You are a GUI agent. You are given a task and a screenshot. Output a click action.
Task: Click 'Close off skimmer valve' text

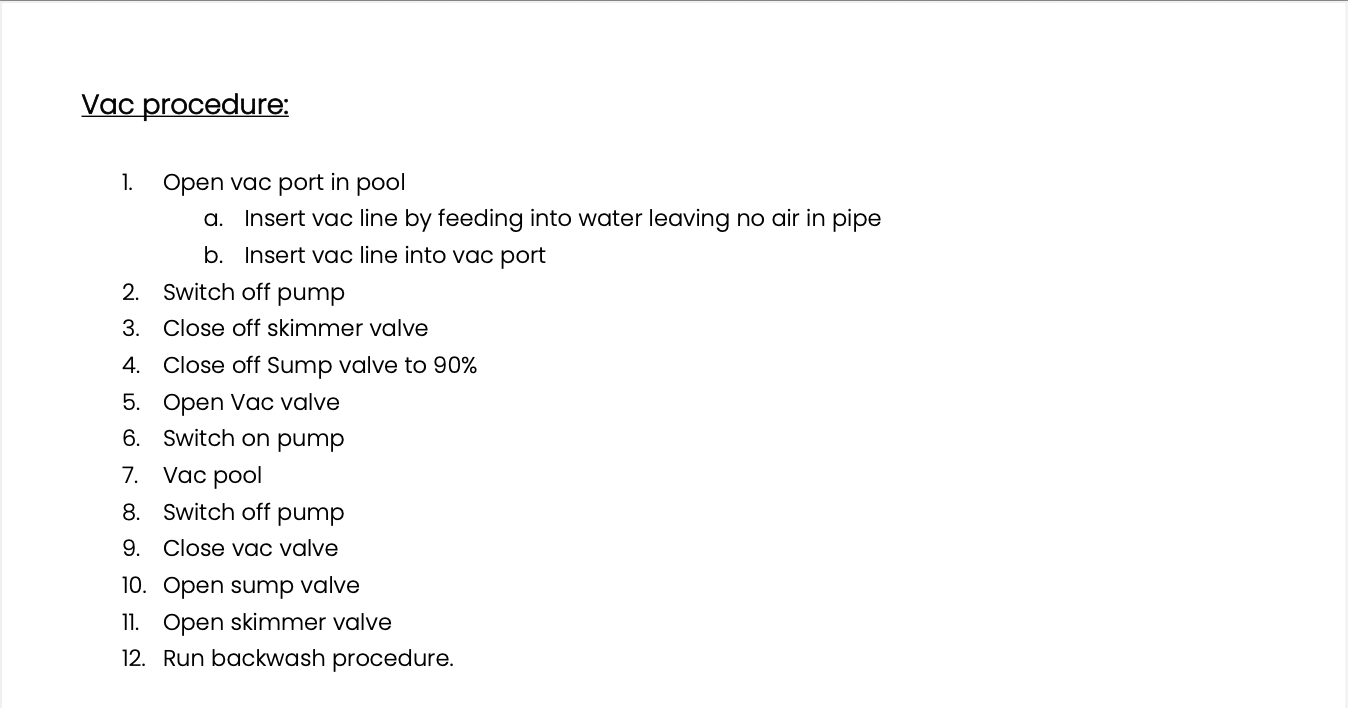pos(296,329)
